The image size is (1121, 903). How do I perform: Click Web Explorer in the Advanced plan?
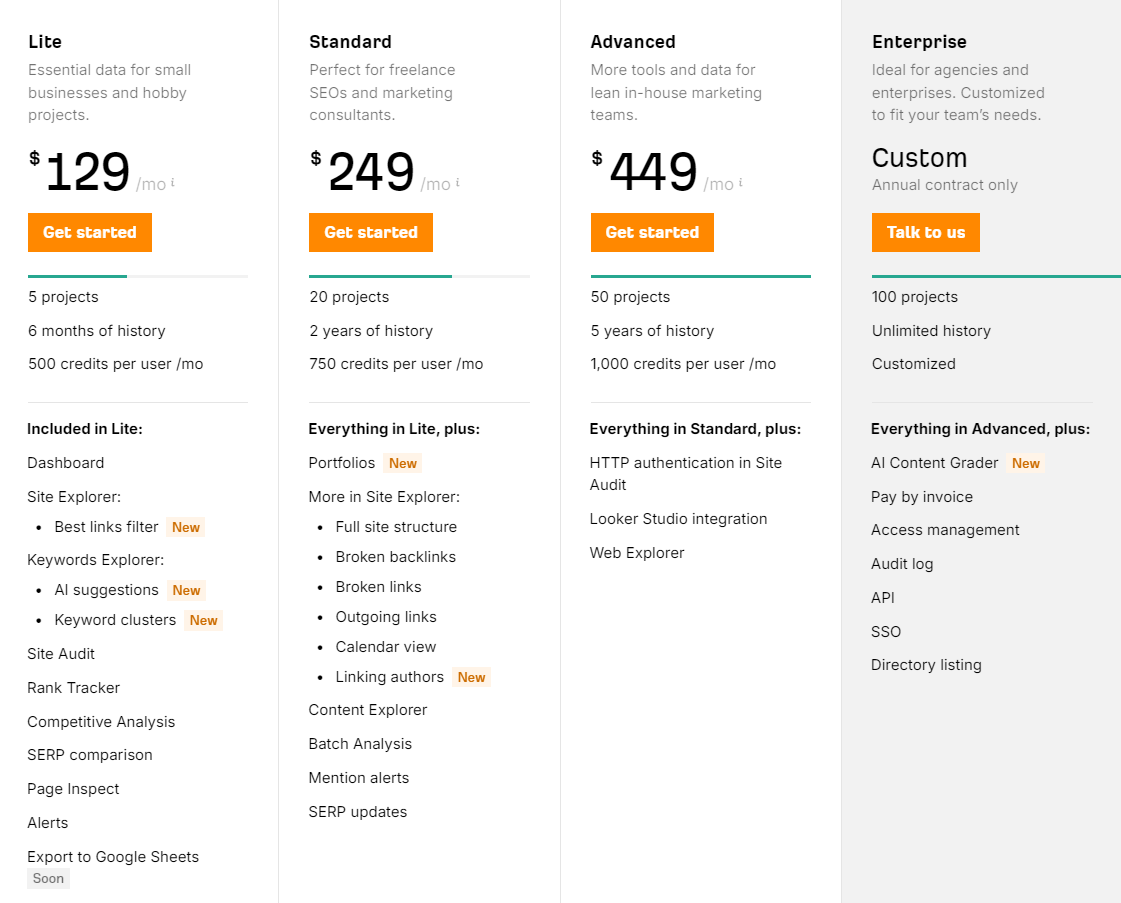click(x=637, y=552)
